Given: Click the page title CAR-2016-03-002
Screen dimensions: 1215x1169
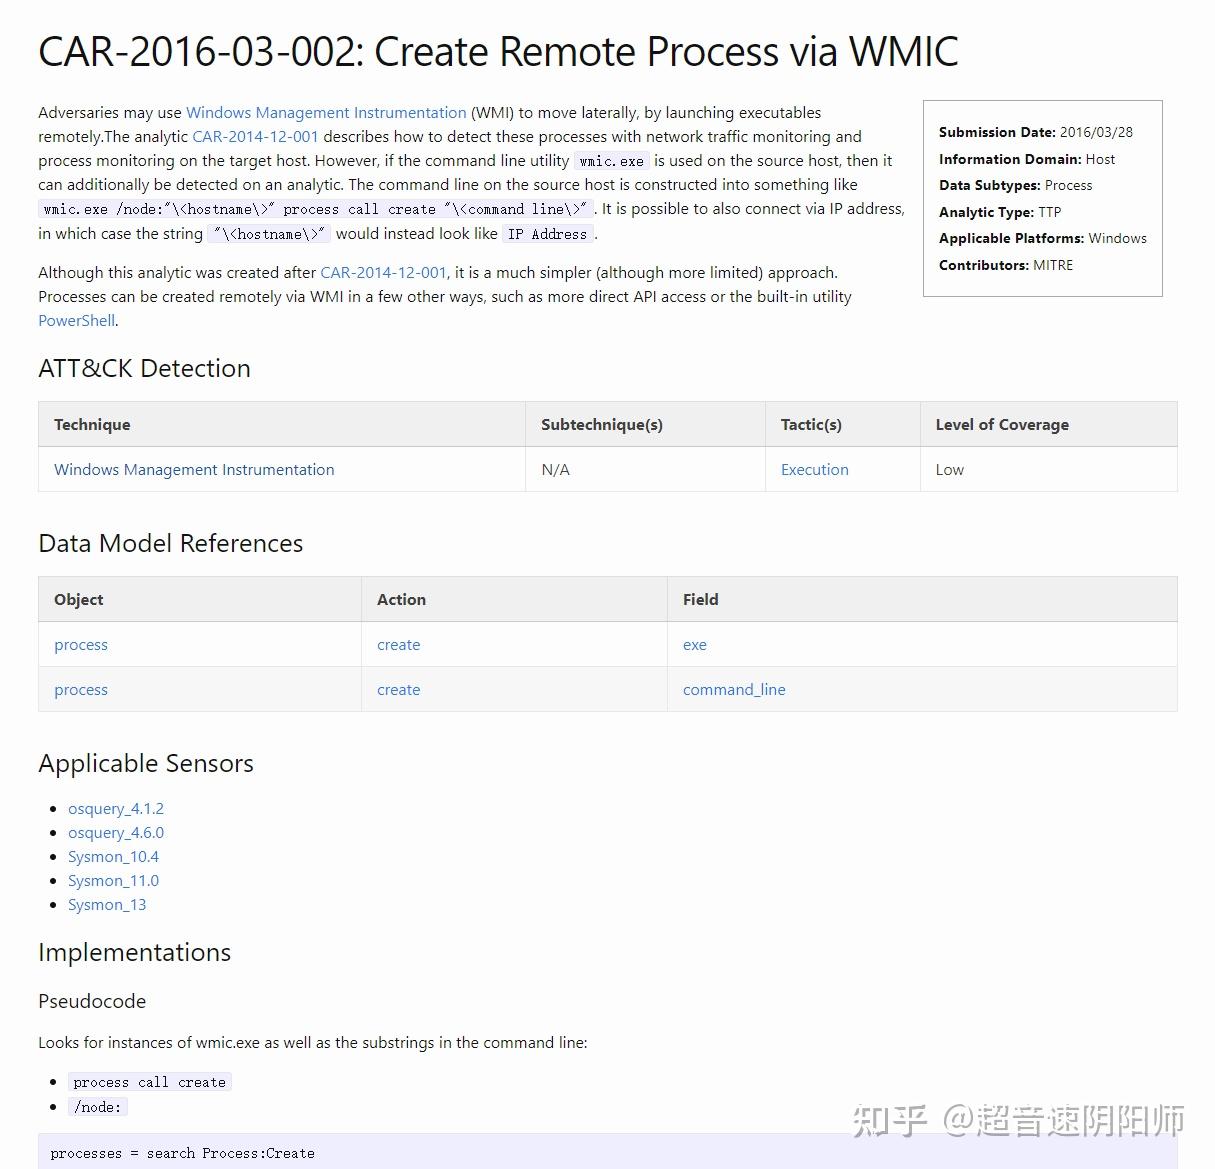Looking at the screenshot, I should point(498,51).
